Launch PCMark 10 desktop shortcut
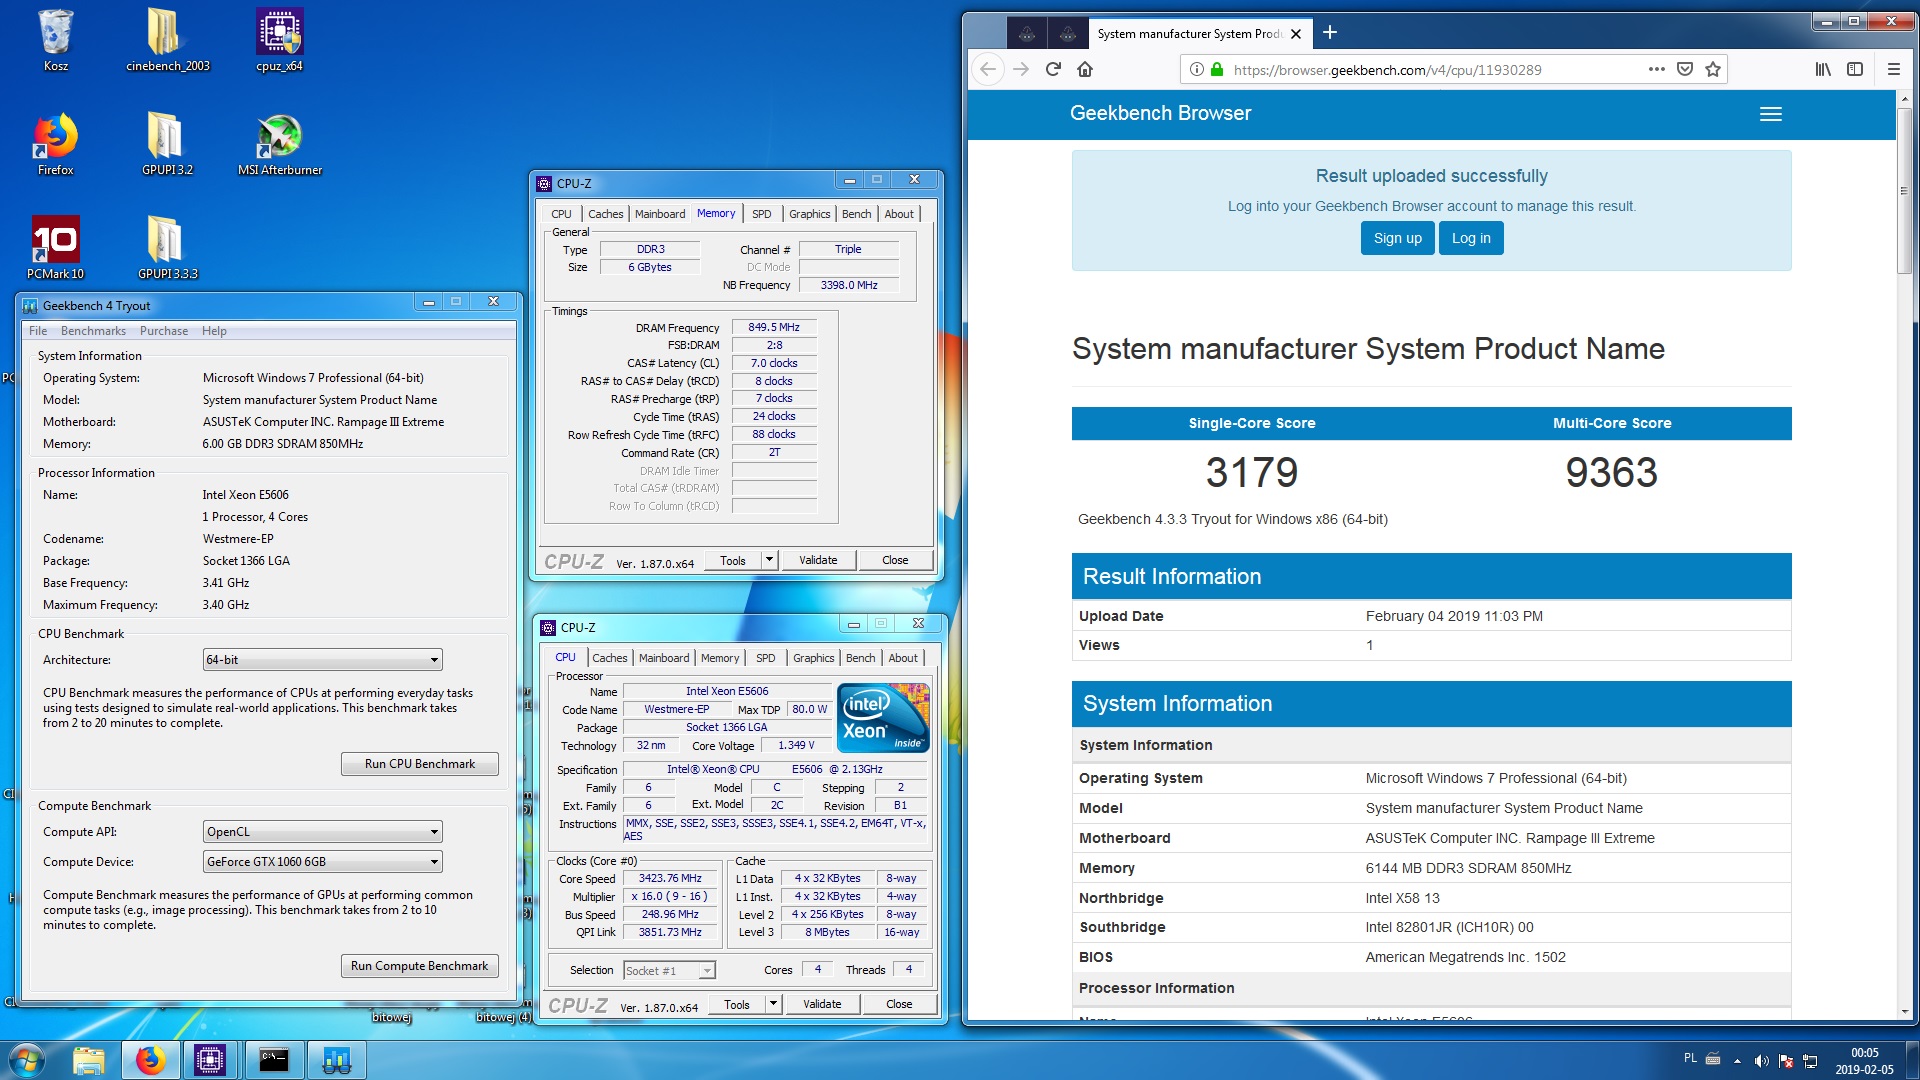 click(x=55, y=248)
